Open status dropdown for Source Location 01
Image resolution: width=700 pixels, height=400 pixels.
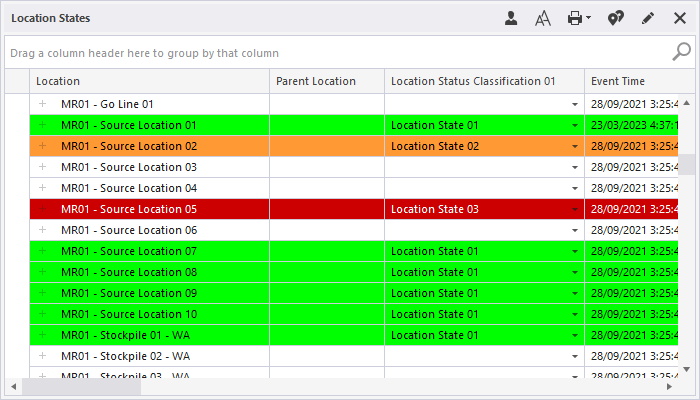(x=575, y=126)
